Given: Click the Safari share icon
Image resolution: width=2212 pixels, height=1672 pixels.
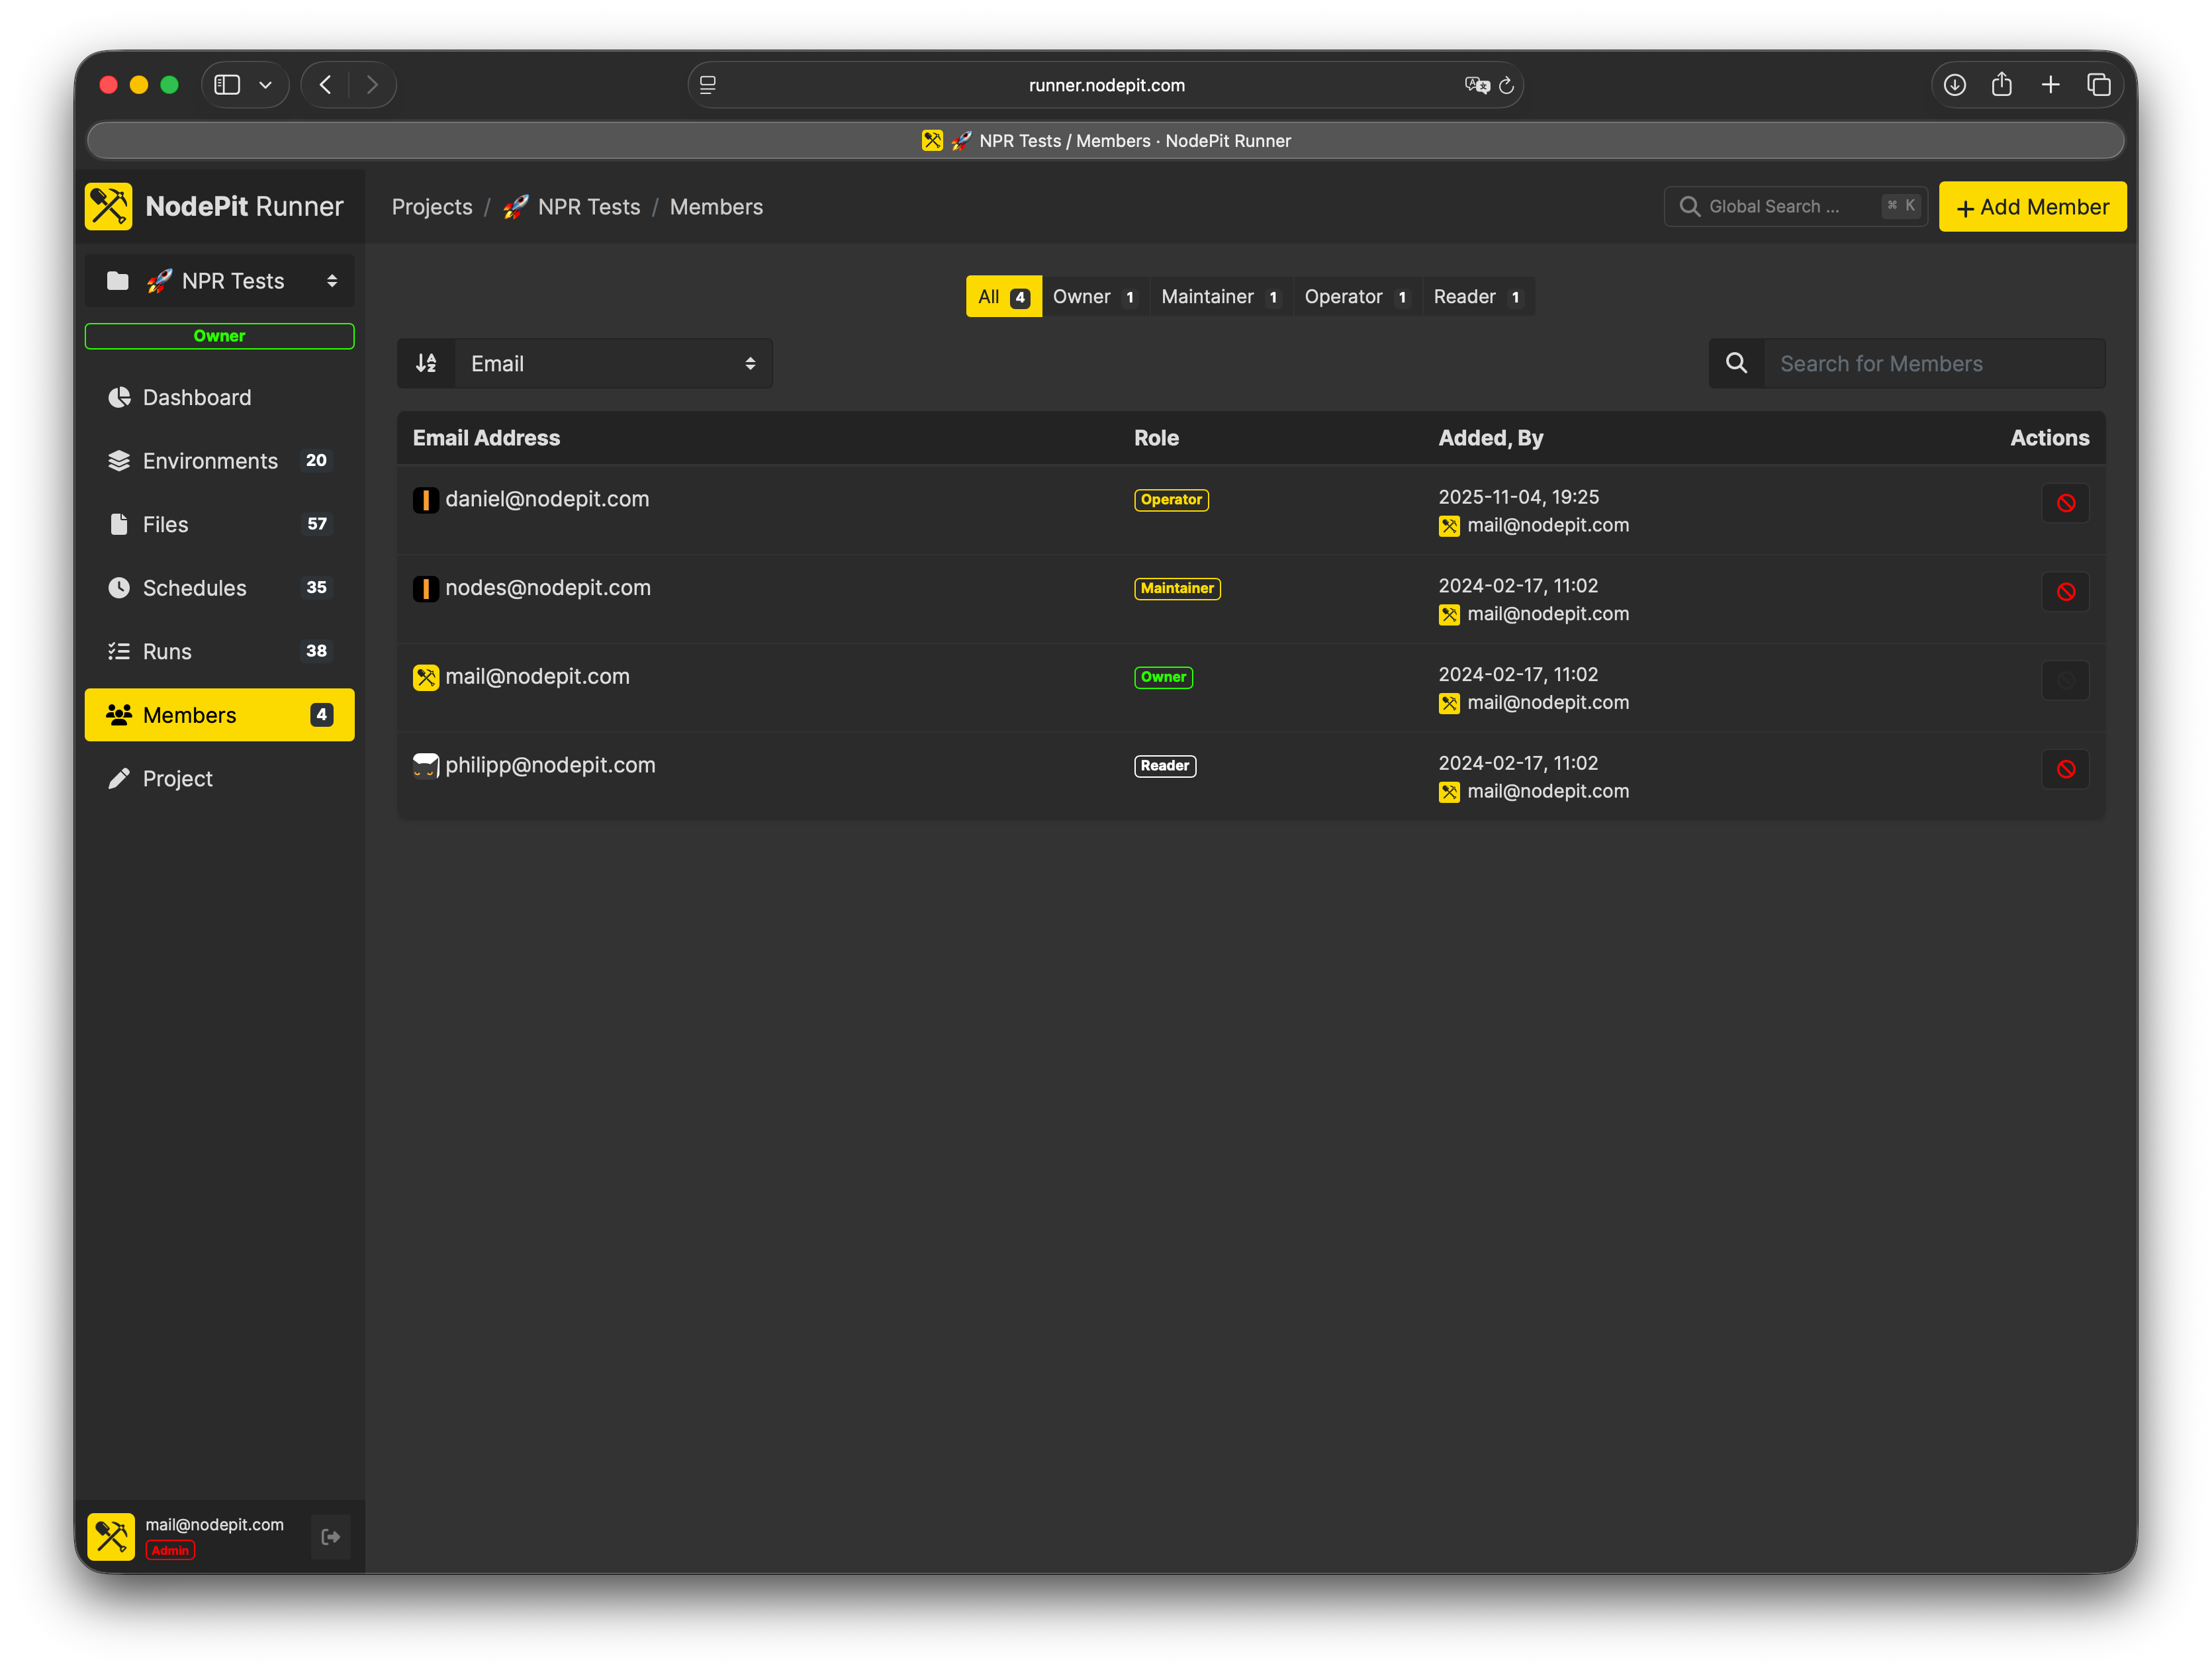Looking at the screenshot, I should click(x=2002, y=85).
